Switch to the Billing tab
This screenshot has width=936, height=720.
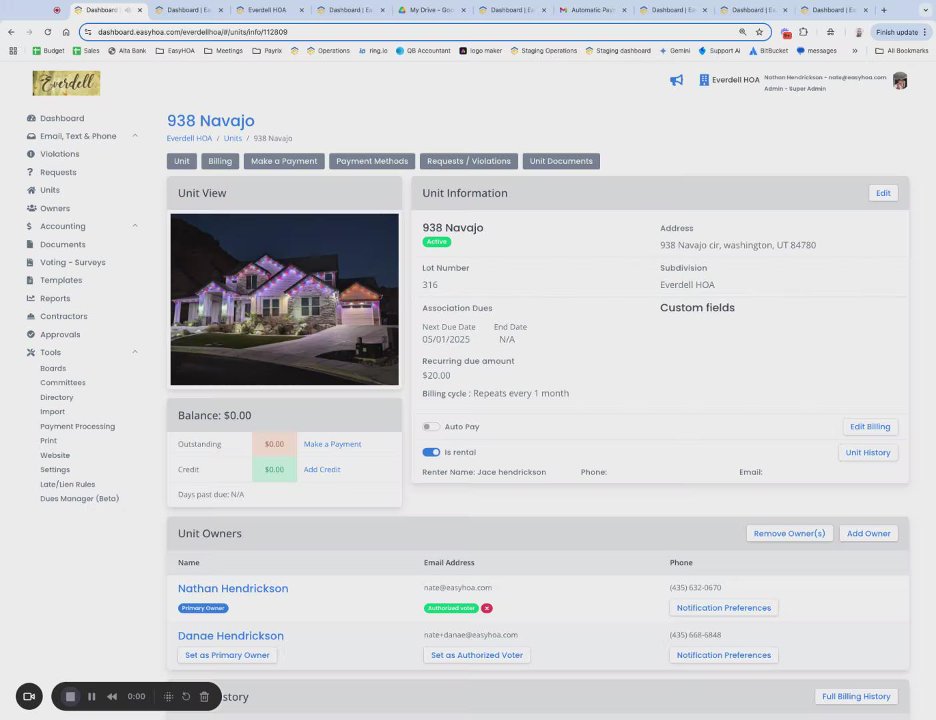[x=220, y=161]
